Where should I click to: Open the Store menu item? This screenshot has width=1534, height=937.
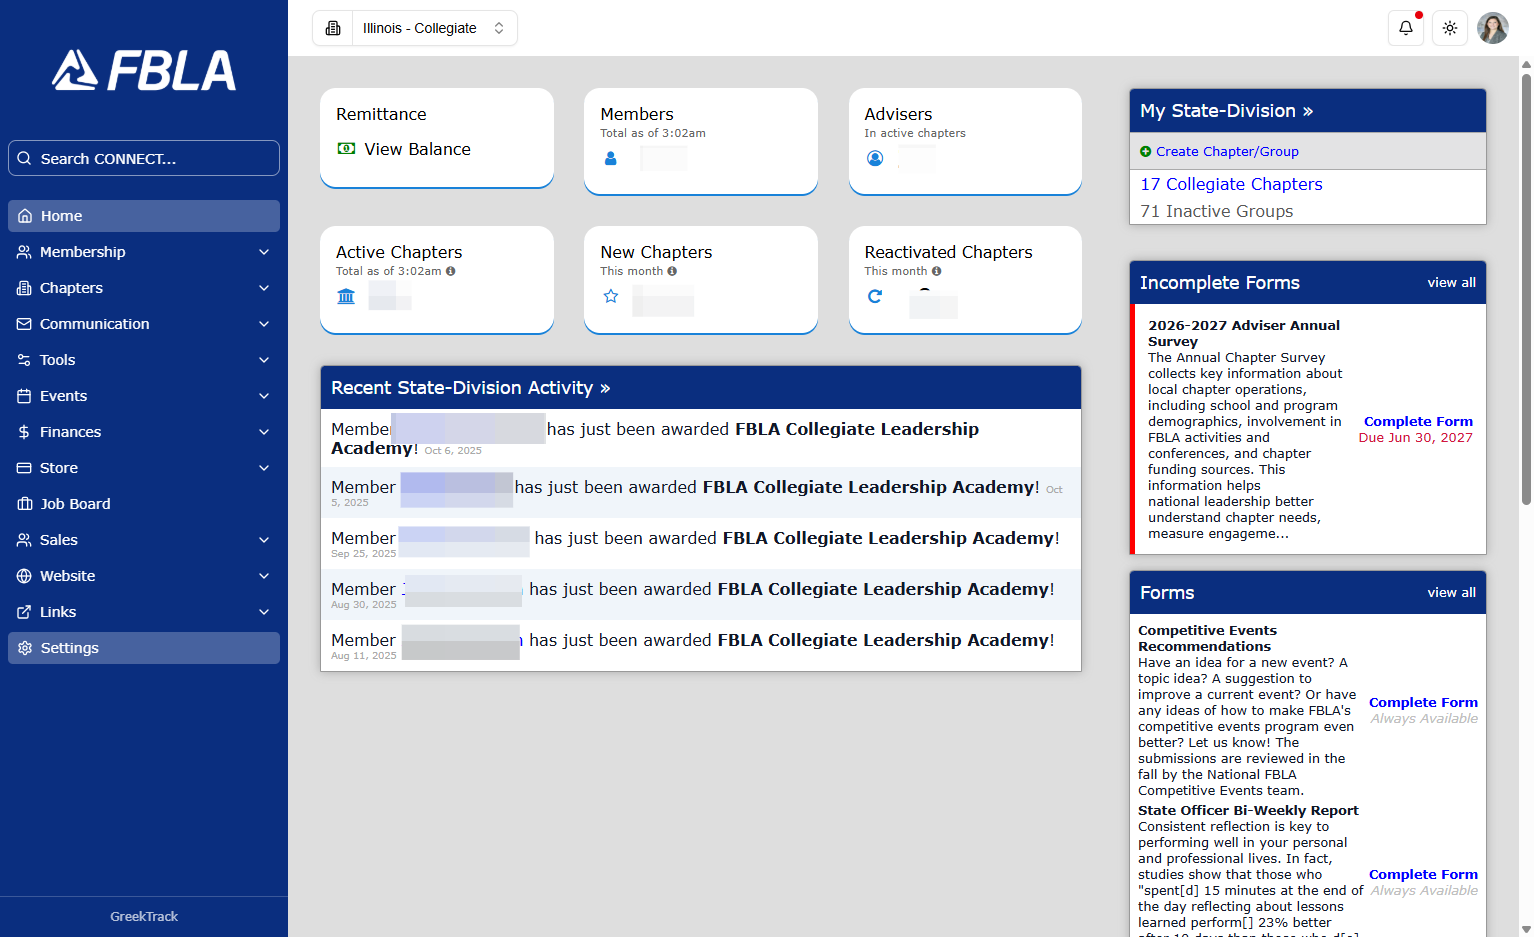[144, 468]
